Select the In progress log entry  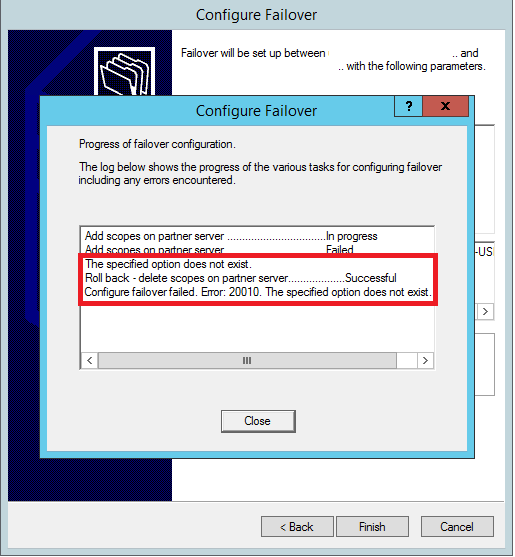pos(231,236)
